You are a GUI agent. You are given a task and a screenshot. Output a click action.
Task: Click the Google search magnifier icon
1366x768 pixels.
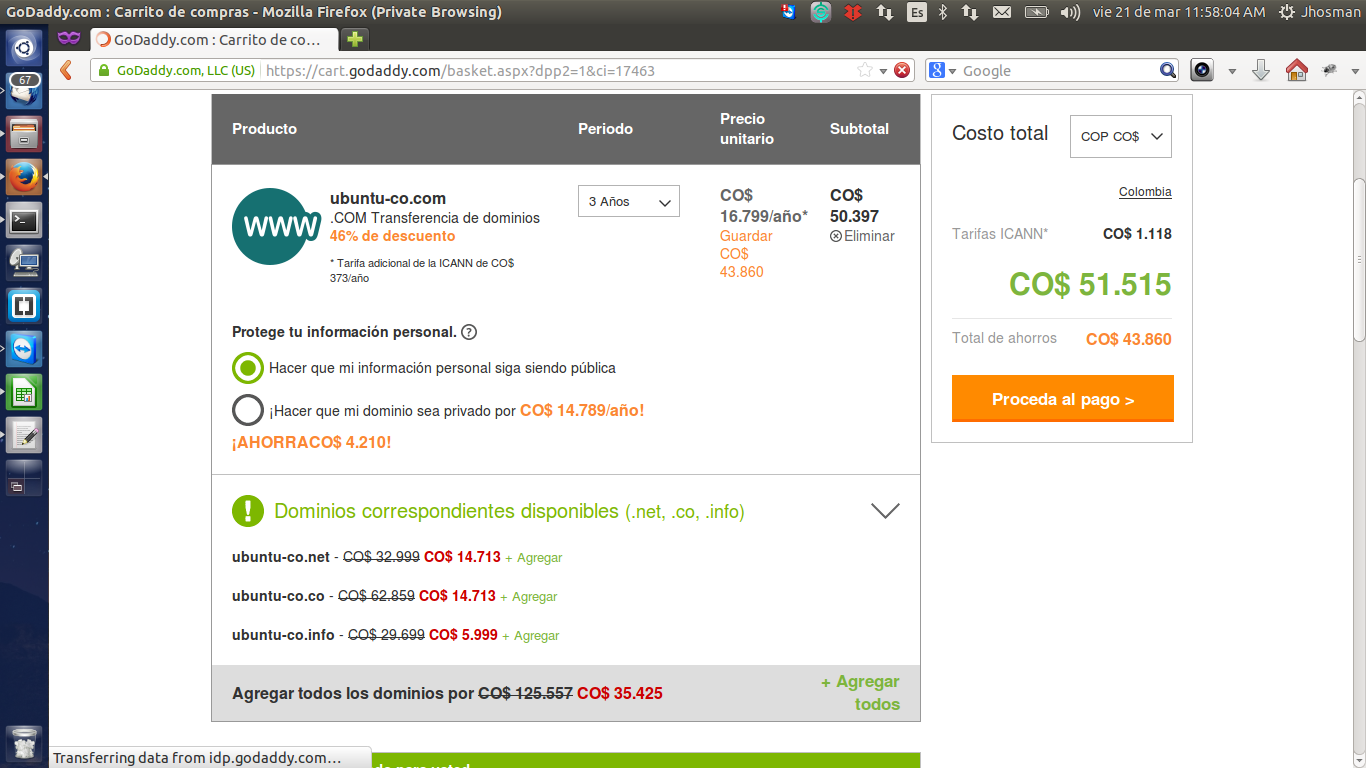click(1168, 70)
